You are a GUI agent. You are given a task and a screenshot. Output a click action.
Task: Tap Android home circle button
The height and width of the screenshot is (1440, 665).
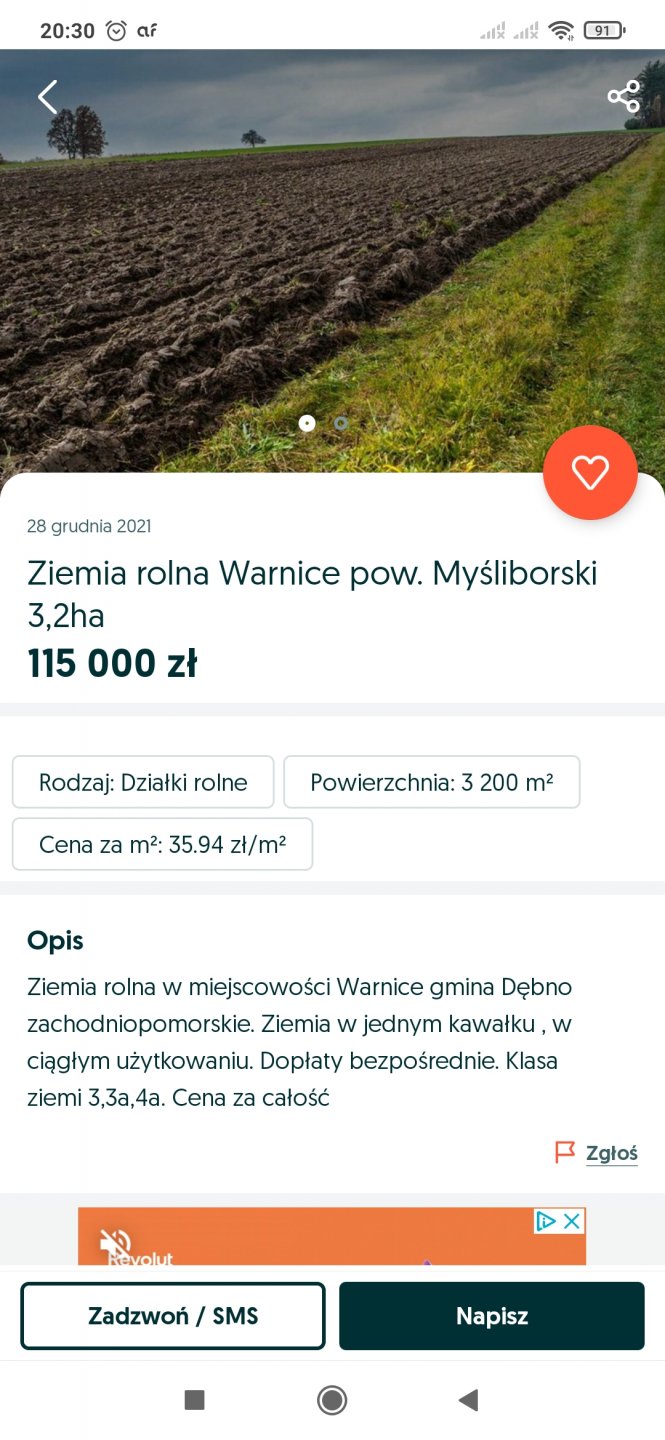point(332,1400)
